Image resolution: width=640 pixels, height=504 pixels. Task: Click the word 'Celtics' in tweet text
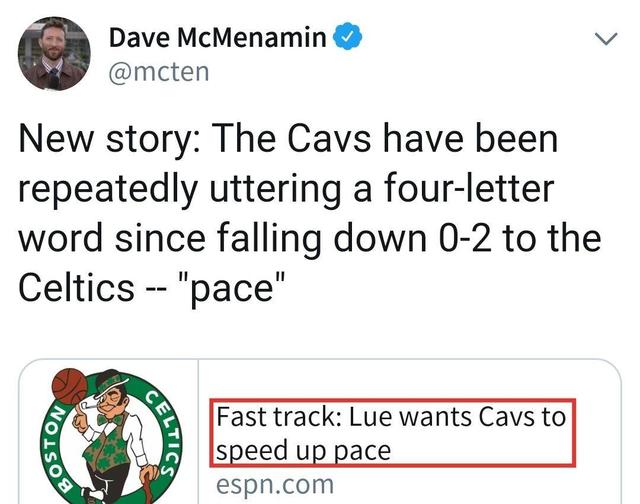tap(76, 288)
